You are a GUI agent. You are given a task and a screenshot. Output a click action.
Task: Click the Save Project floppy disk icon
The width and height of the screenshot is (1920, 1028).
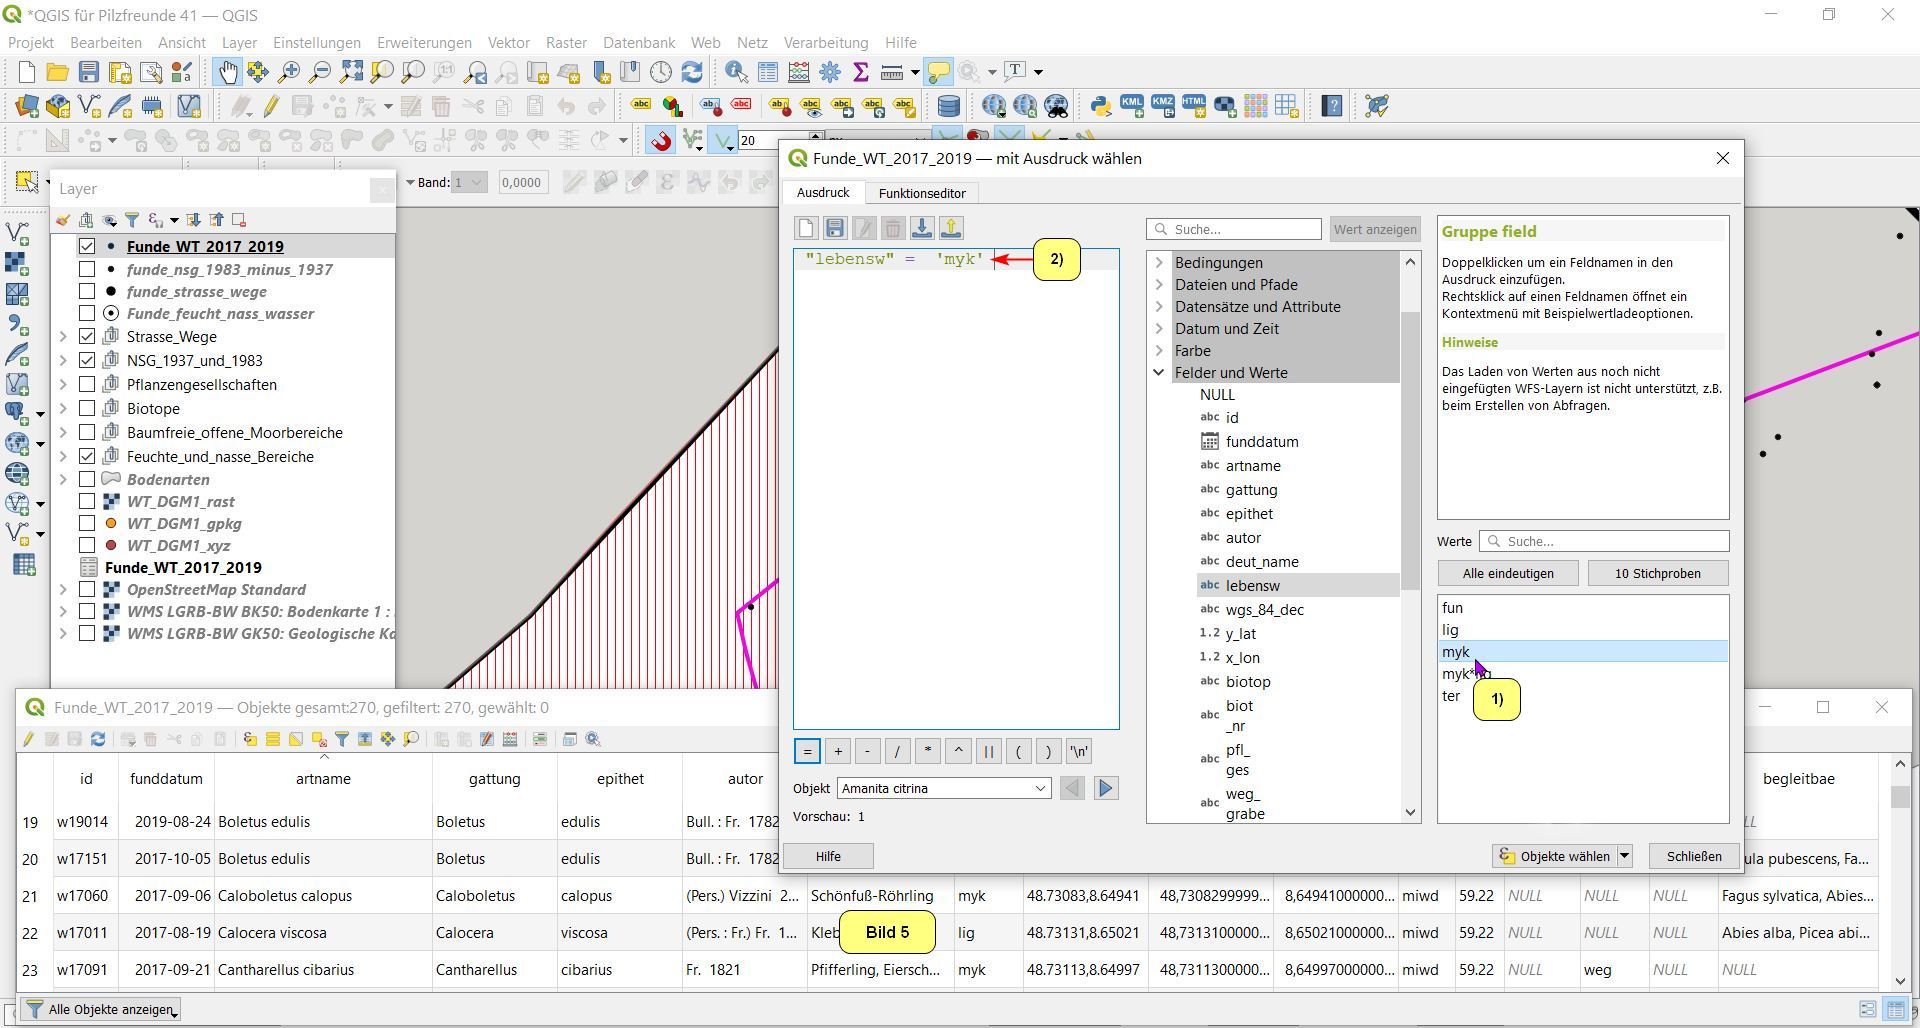89,72
